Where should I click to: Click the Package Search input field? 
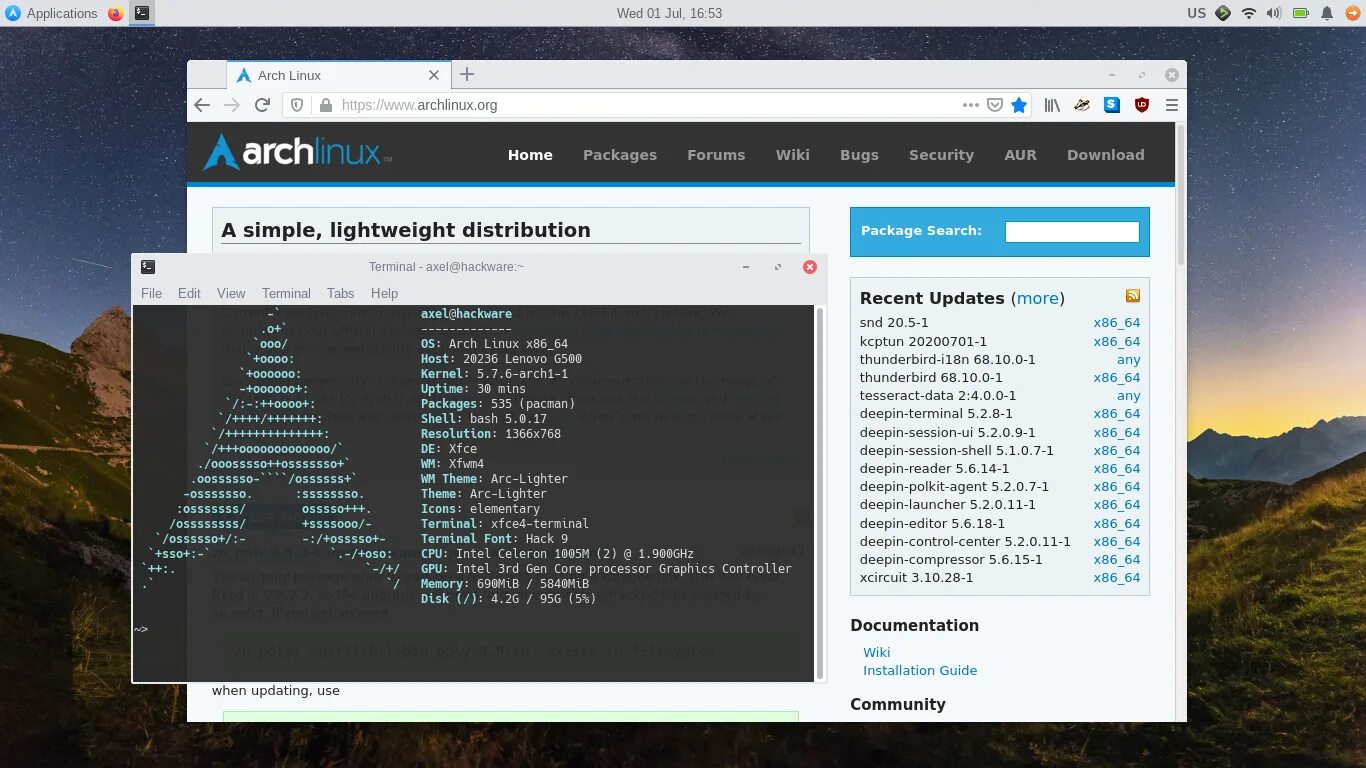coord(1072,232)
